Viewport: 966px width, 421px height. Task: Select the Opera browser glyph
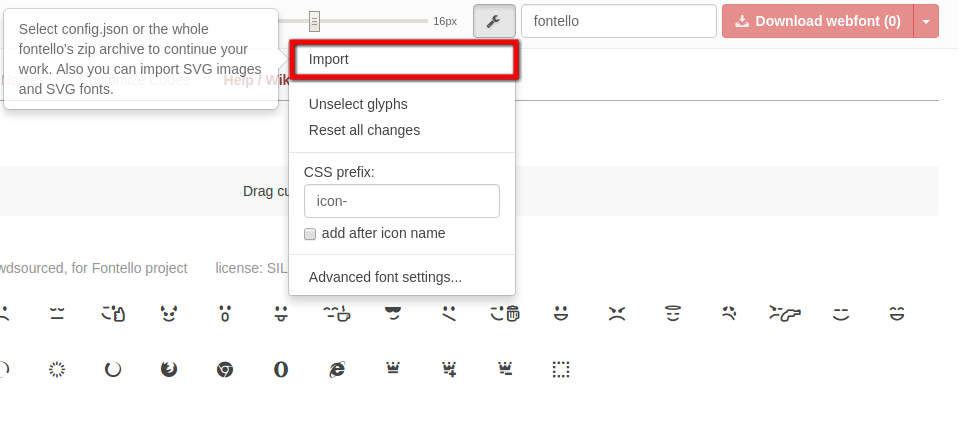tap(281, 369)
